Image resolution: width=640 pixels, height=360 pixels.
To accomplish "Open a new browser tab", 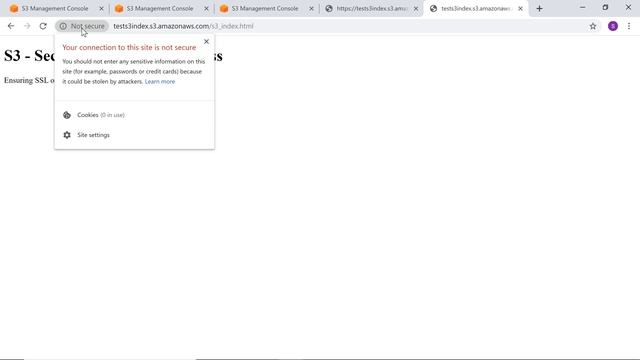I will [539, 9].
